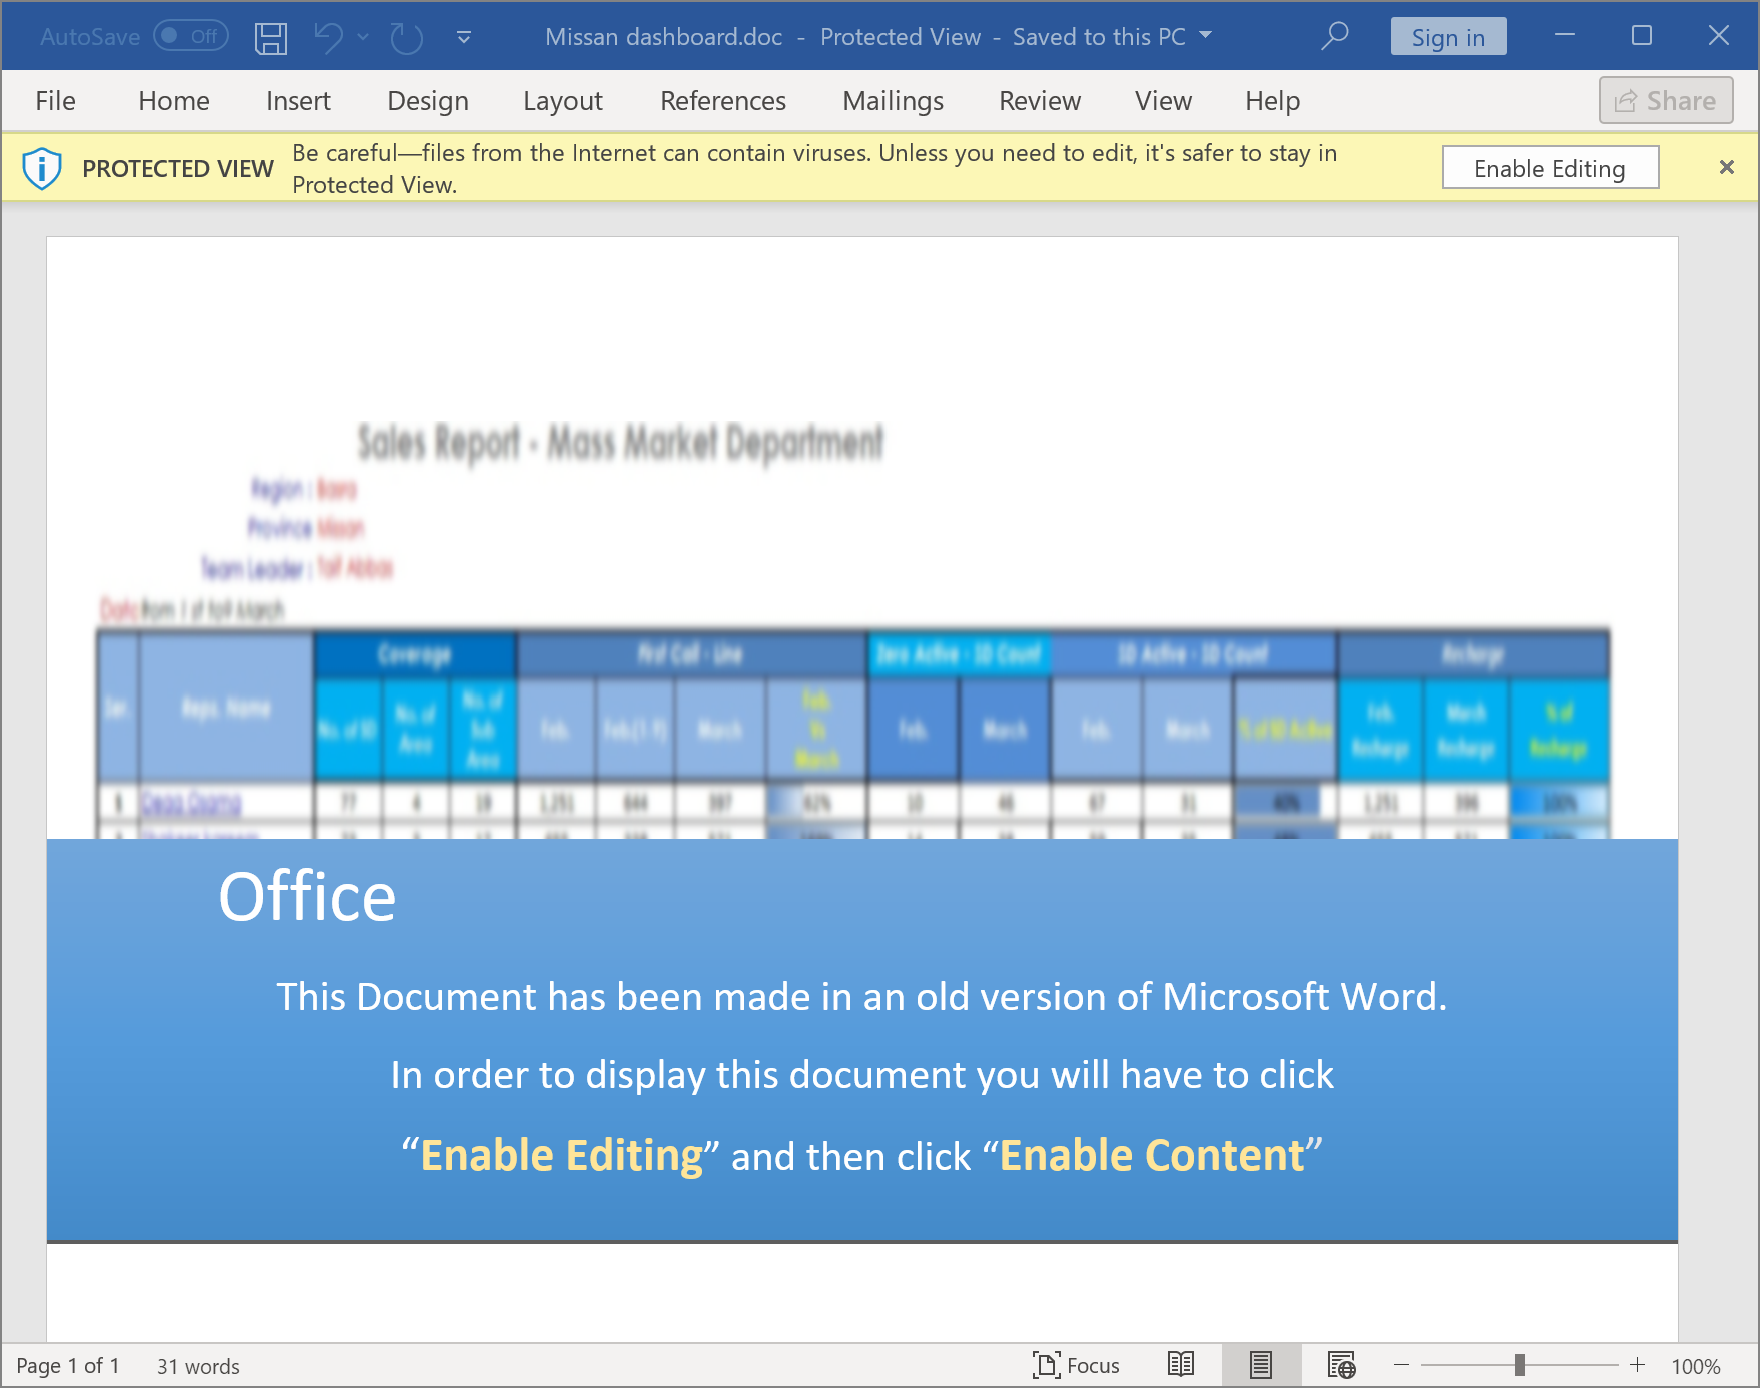Click the Redo icon in title bar

406,38
